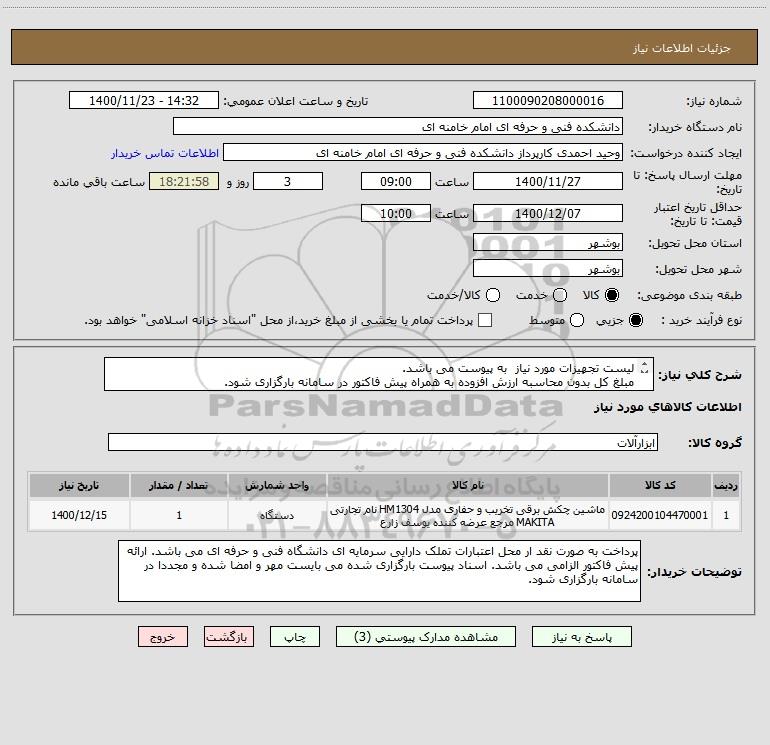
Task: Click the چاپ print button
Action: [295, 637]
